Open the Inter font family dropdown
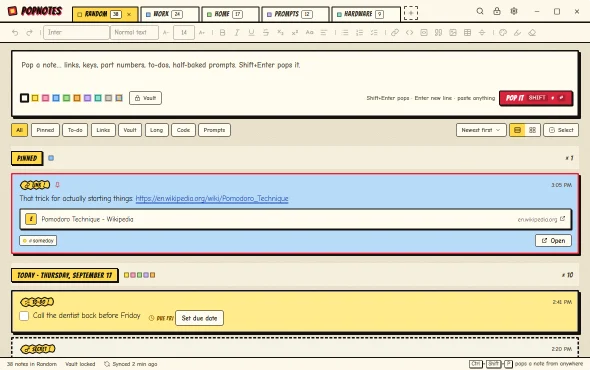 76,32
